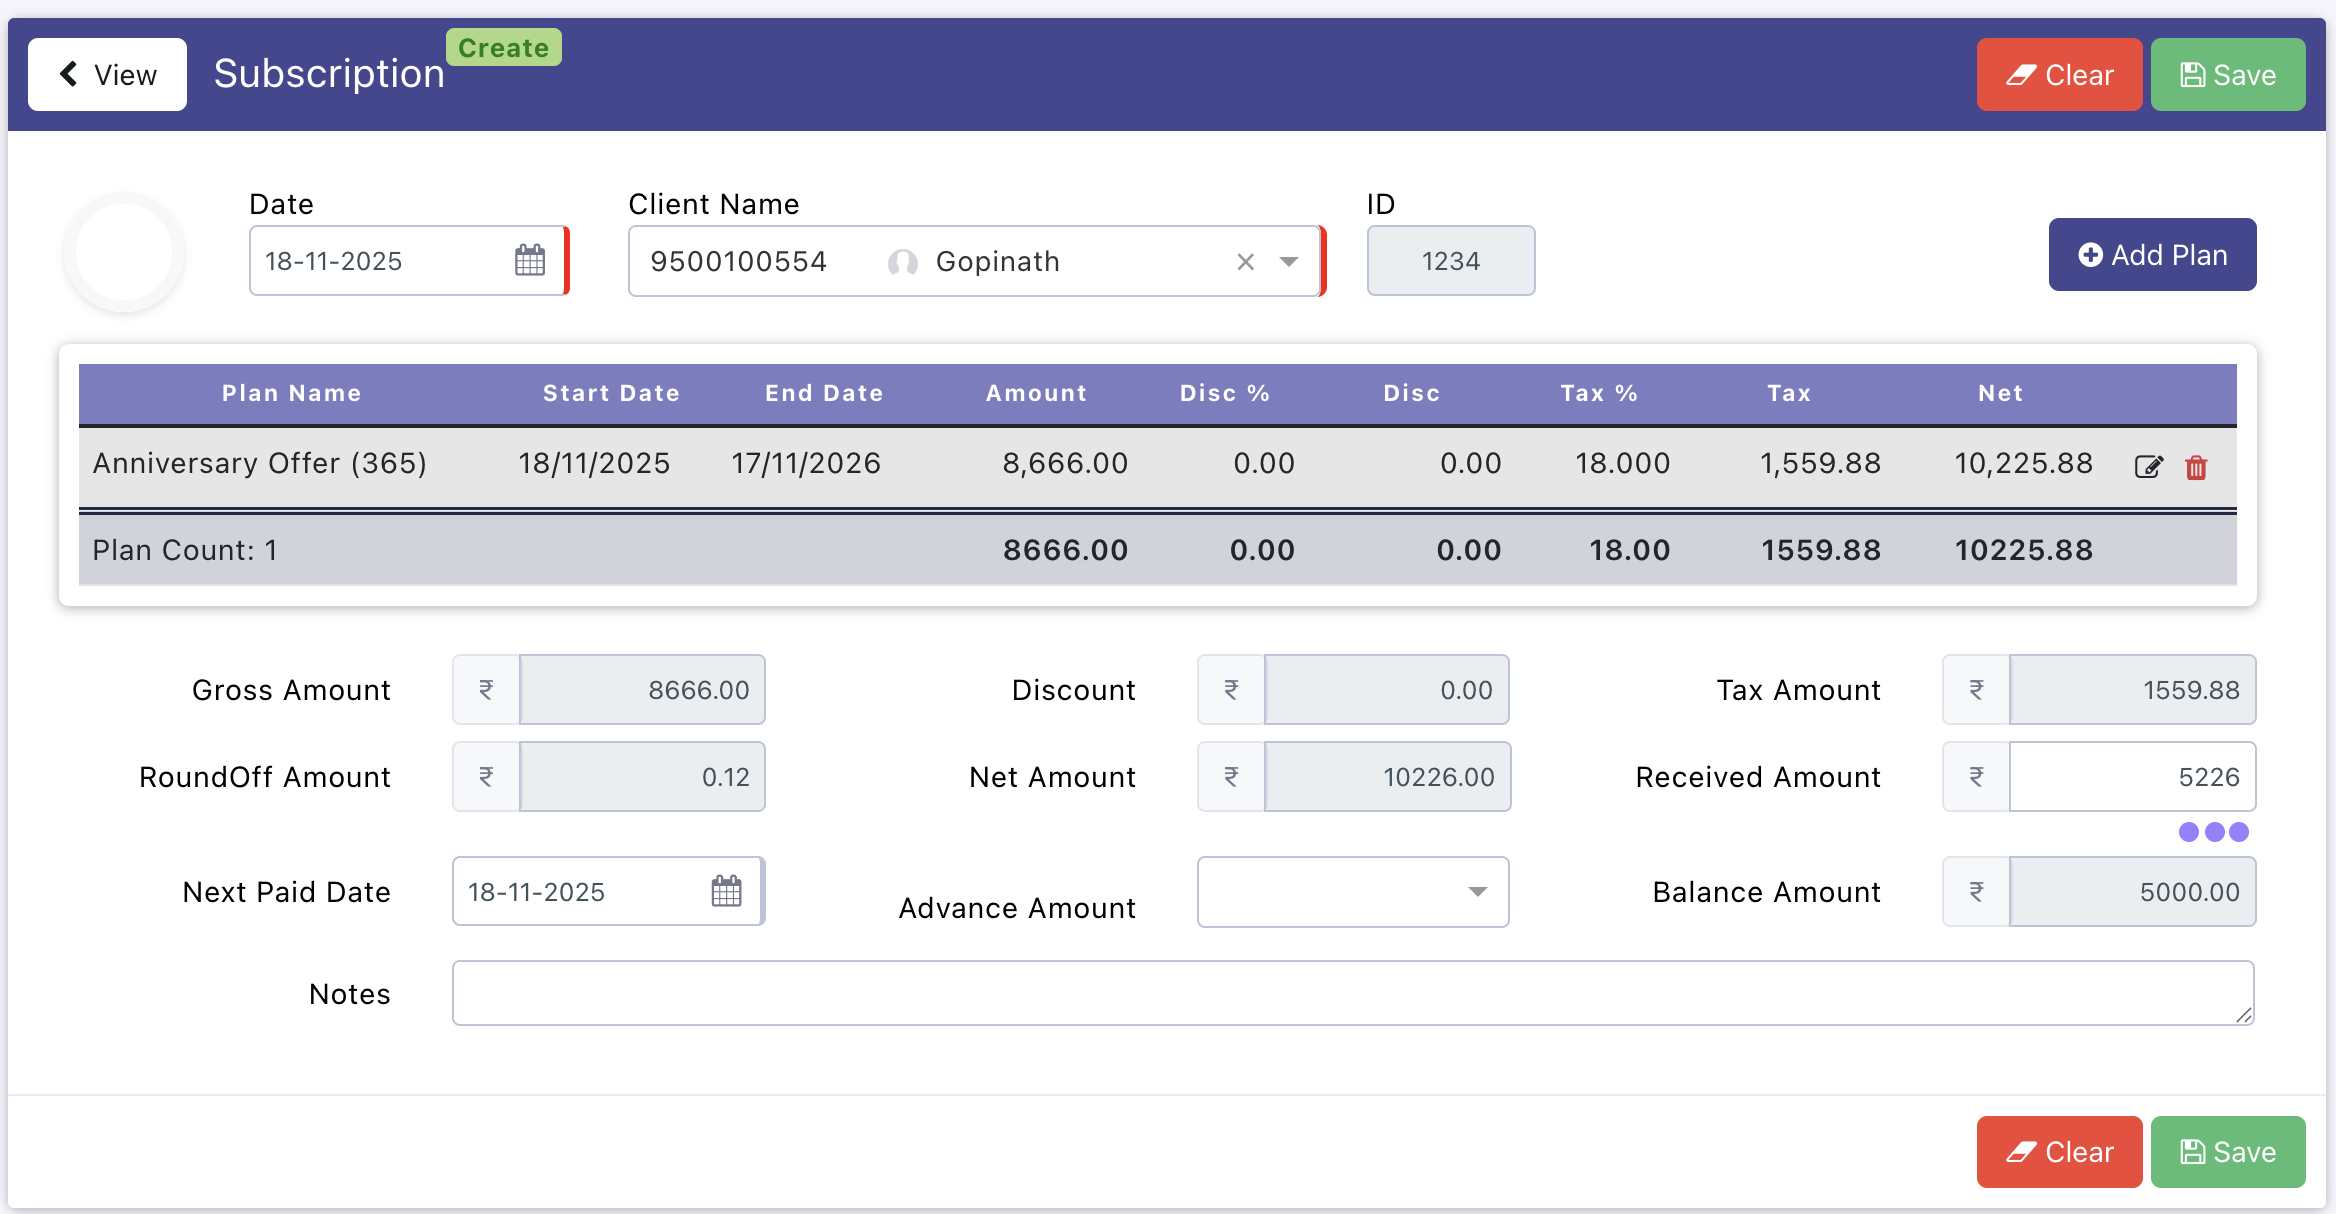Screen dimensions: 2336x1214
Task: Click the edit icon for Anniversary Offer row
Action: tap(2148, 466)
